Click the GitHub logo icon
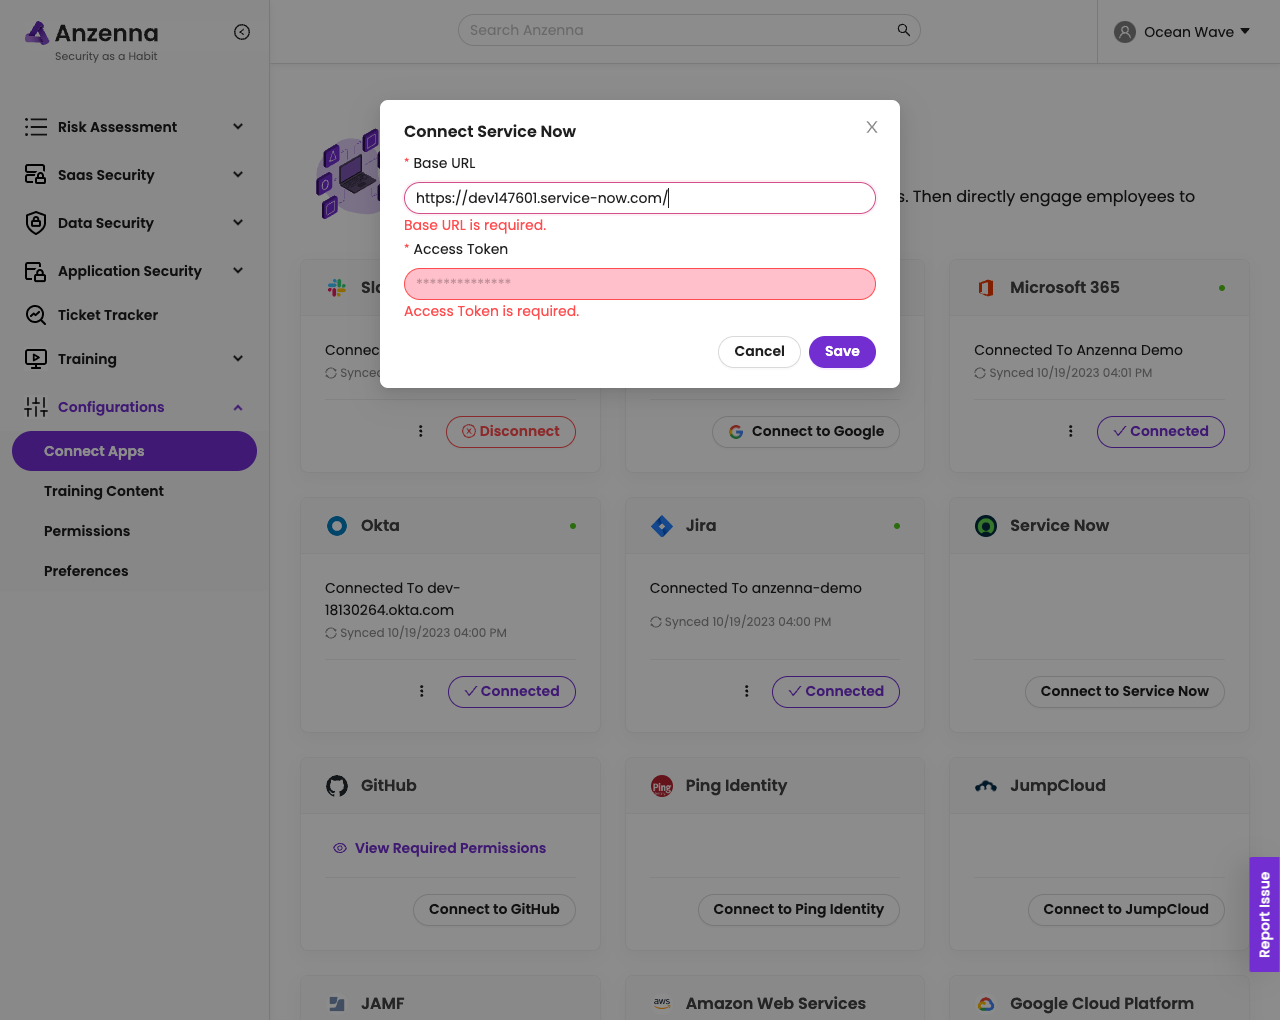 click(x=337, y=786)
